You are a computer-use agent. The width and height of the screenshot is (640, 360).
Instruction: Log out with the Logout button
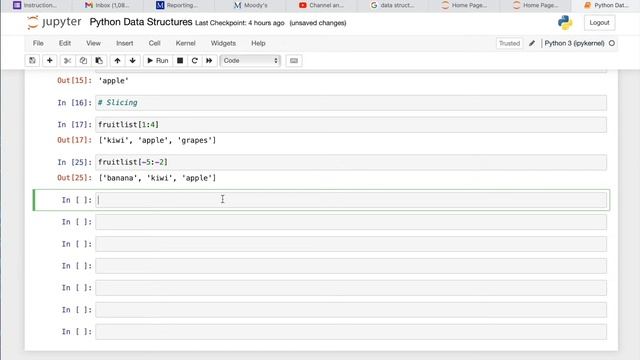pyautogui.click(x=599, y=23)
